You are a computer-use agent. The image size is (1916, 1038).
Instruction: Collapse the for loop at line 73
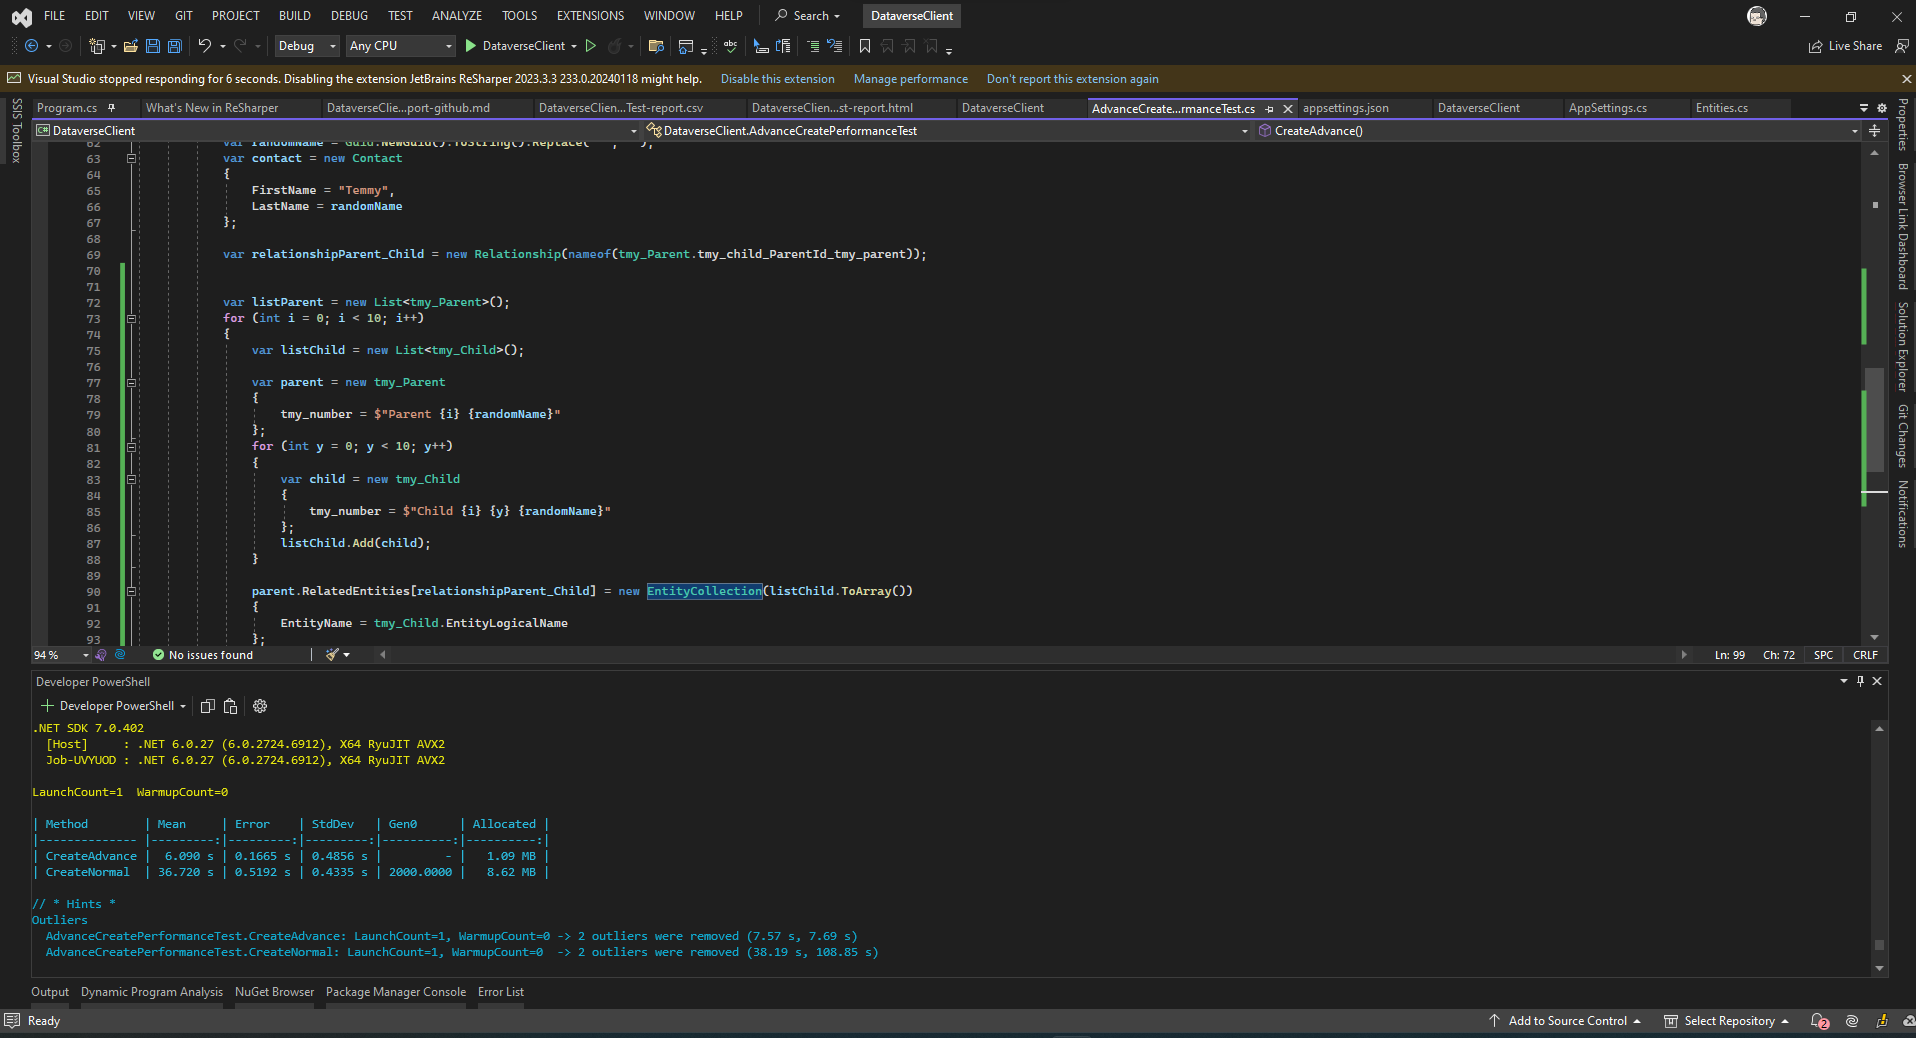point(131,318)
